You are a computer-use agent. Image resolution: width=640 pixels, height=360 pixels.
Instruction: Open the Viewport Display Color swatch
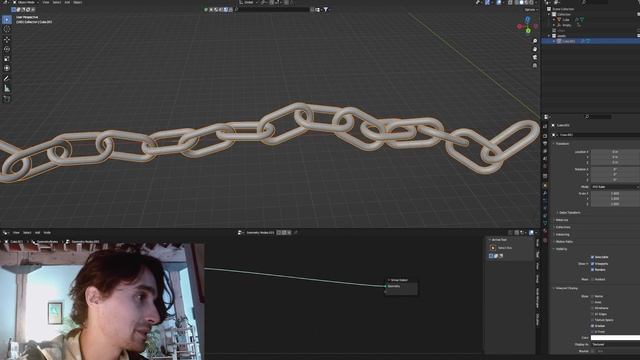(x=615, y=338)
